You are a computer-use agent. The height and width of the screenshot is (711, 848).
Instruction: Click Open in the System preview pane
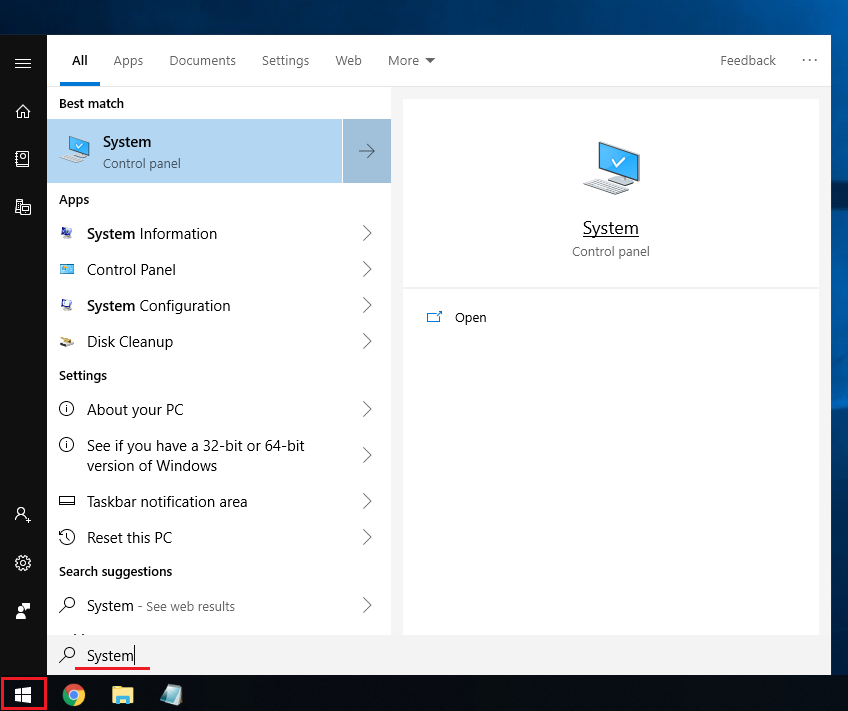[470, 318]
